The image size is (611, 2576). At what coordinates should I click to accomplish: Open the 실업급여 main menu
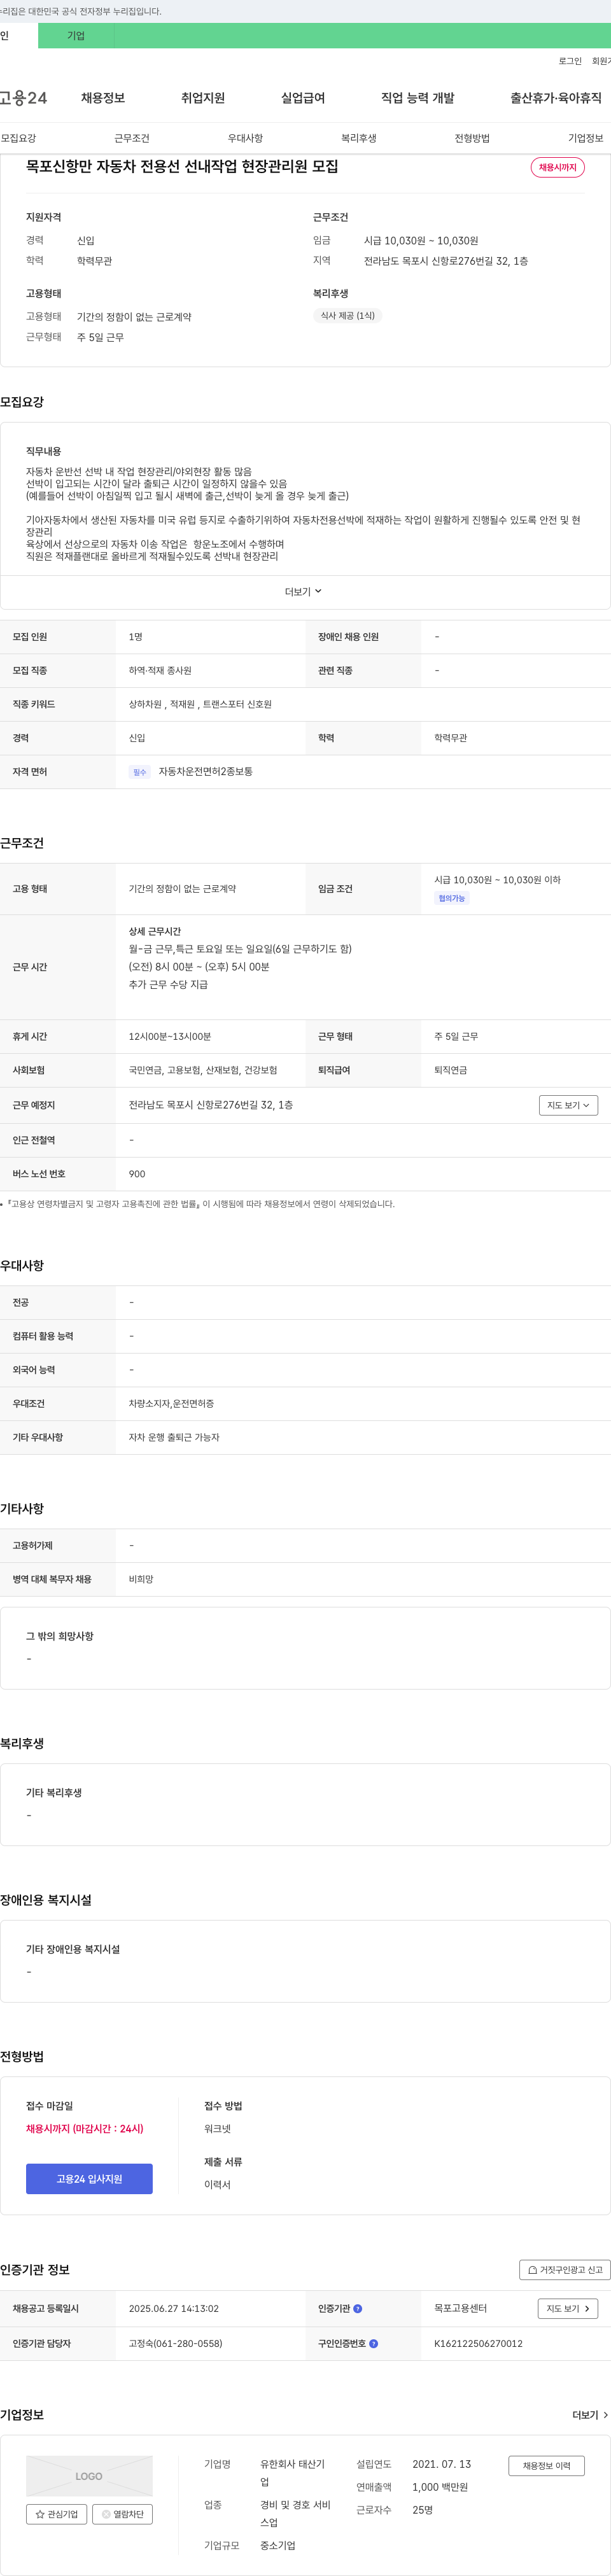tap(303, 98)
